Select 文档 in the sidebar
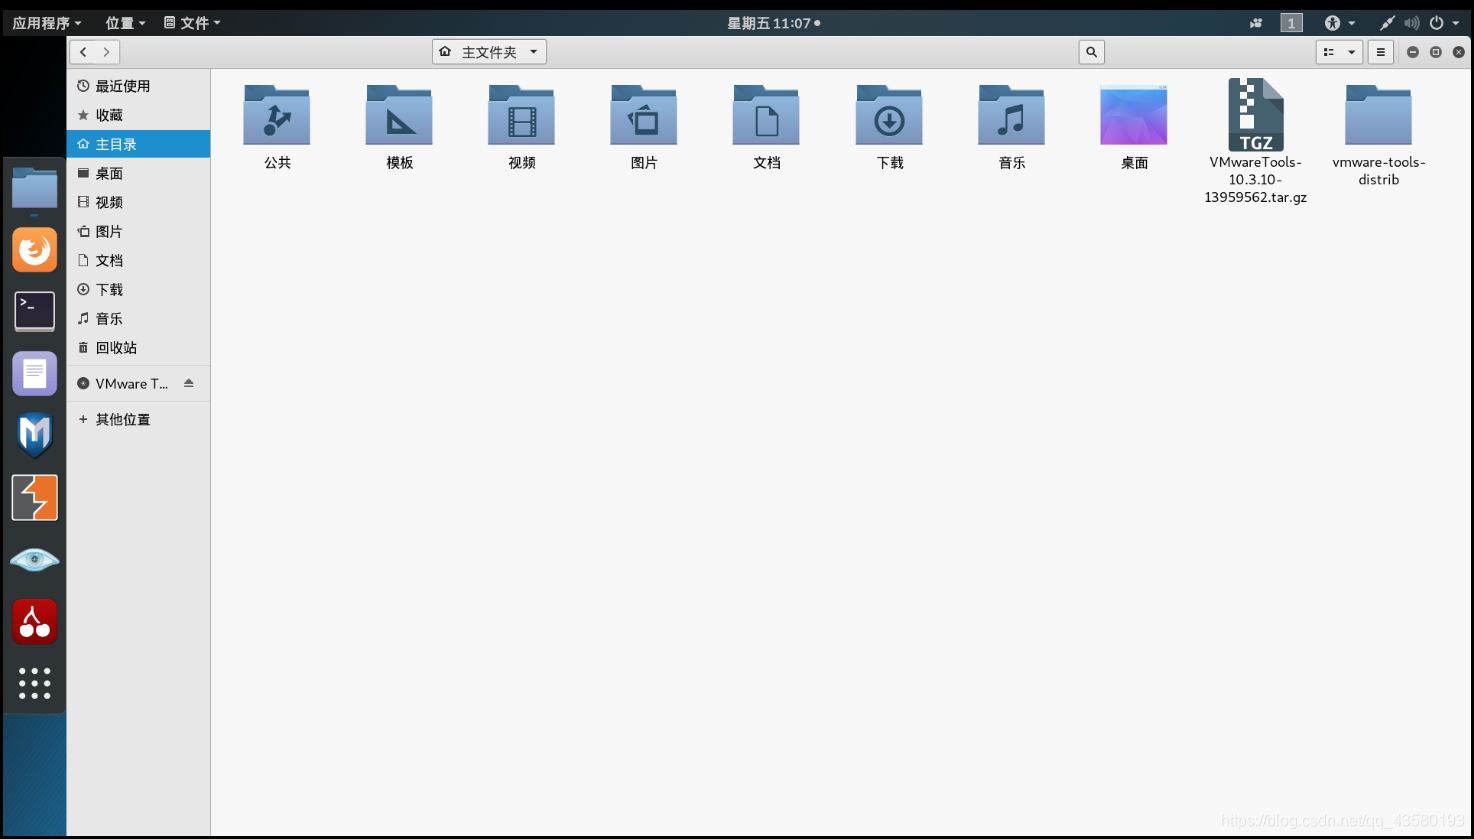Viewport: 1474px width, 839px height. [138, 260]
